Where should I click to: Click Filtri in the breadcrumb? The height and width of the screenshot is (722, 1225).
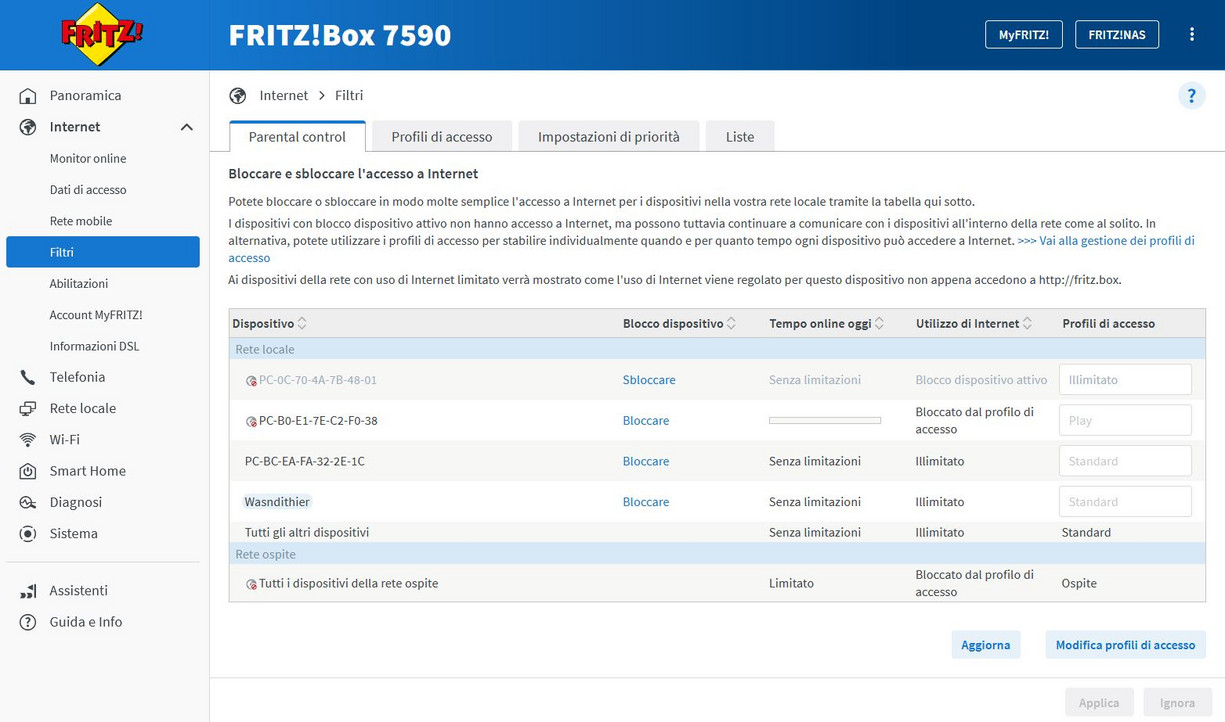(x=349, y=96)
